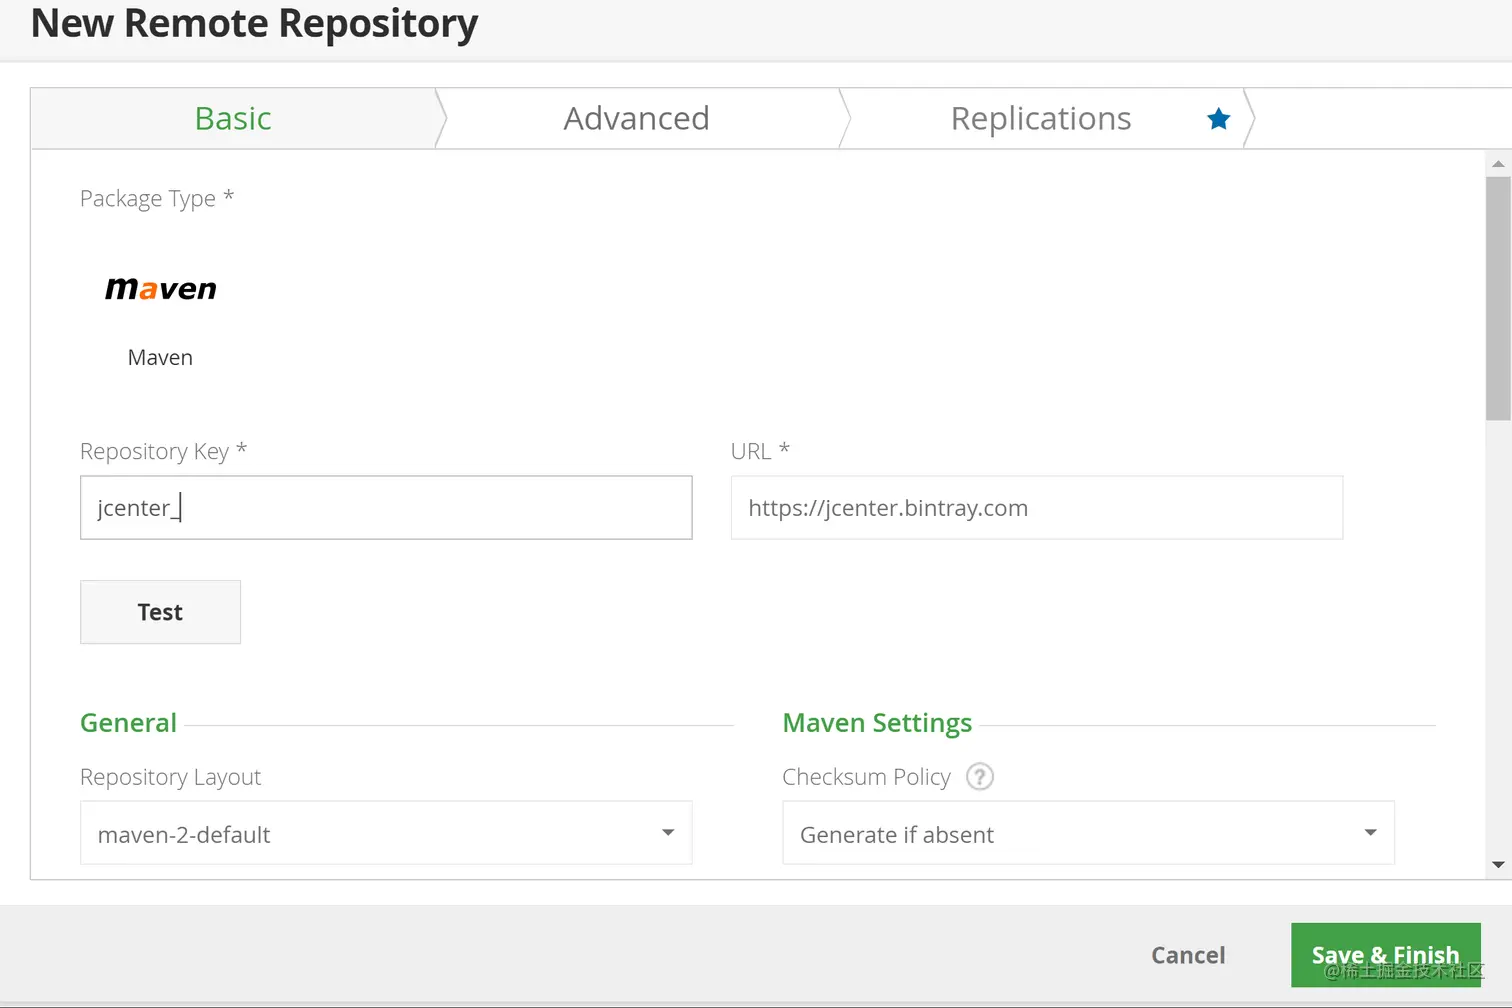Click Save & Finish

click(1385, 955)
